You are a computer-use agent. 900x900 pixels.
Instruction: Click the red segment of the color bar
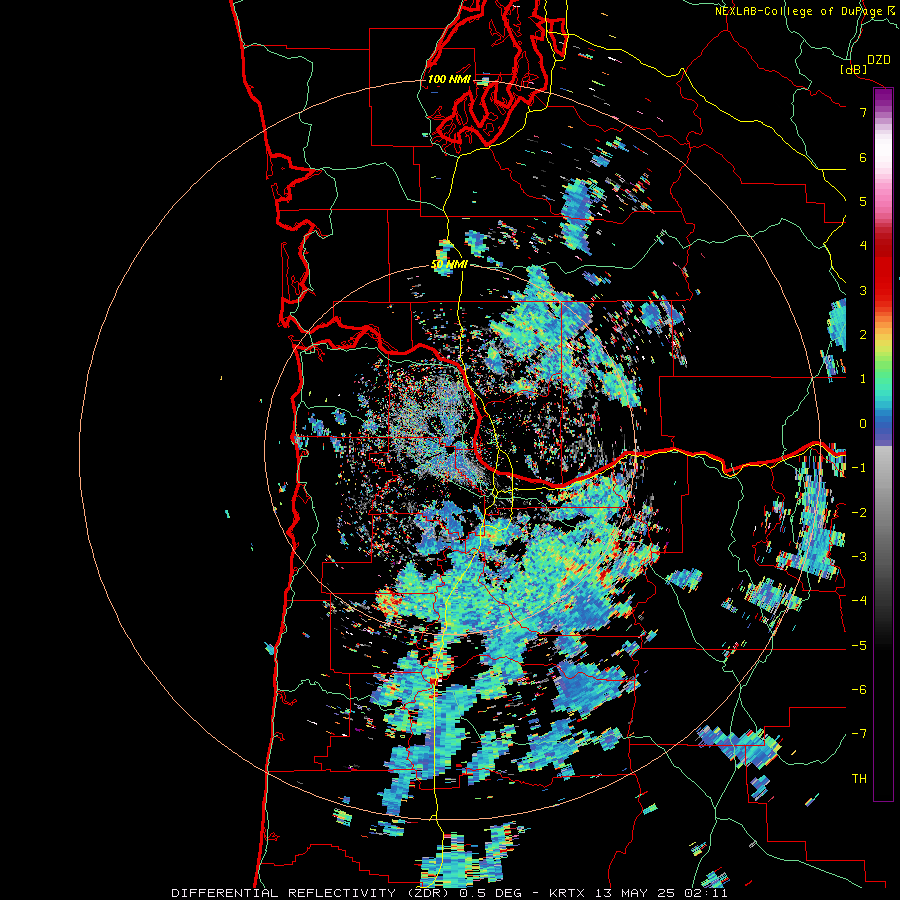[883, 270]
